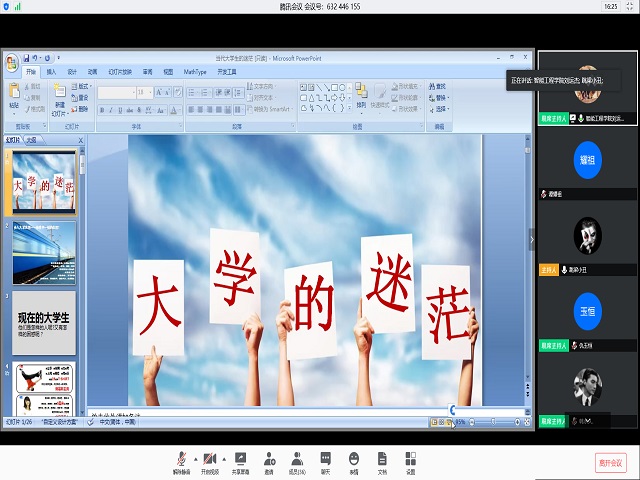The height and width of the screenshot is (480, 640).
Task: Turn on the video camera
Action: coord(209,459)
